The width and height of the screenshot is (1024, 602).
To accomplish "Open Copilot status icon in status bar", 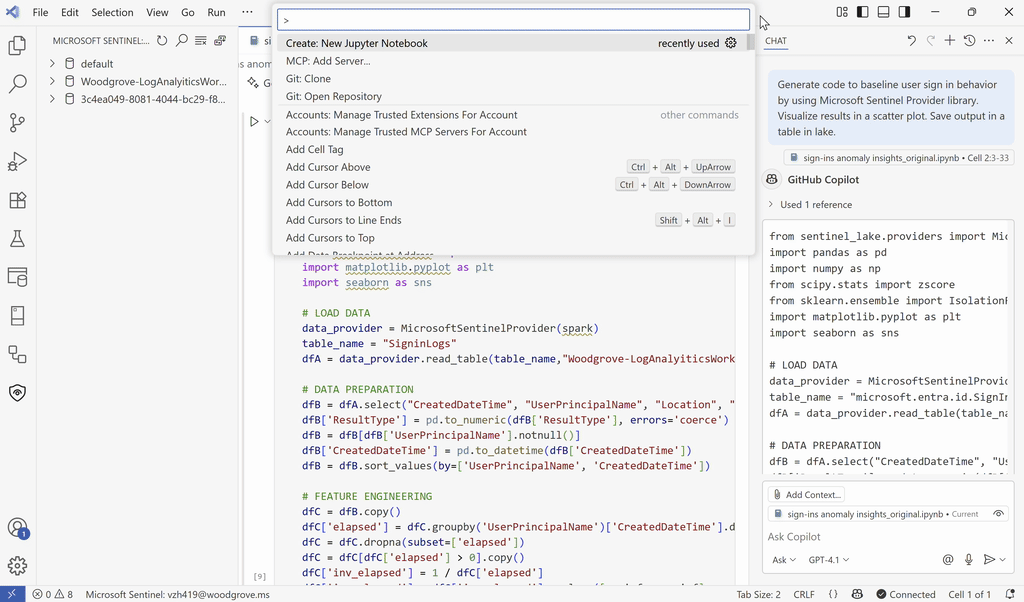I will pyautogui.click(x=857, y=594).
